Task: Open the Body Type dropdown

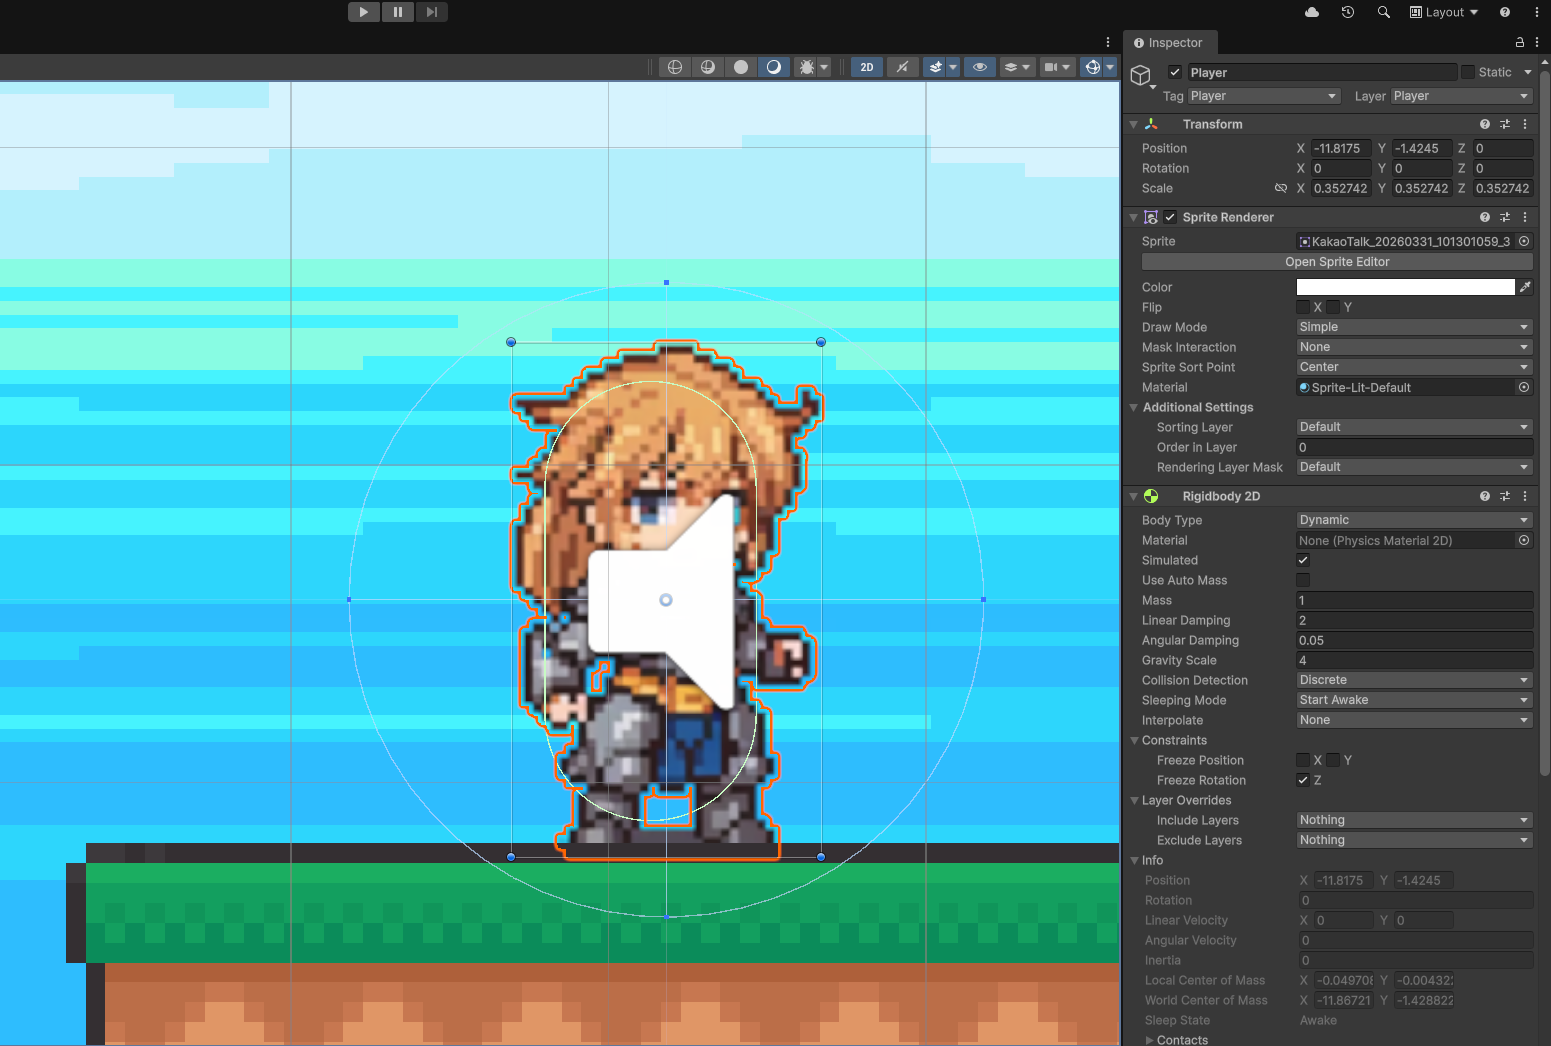Action: coord(1413,520)
